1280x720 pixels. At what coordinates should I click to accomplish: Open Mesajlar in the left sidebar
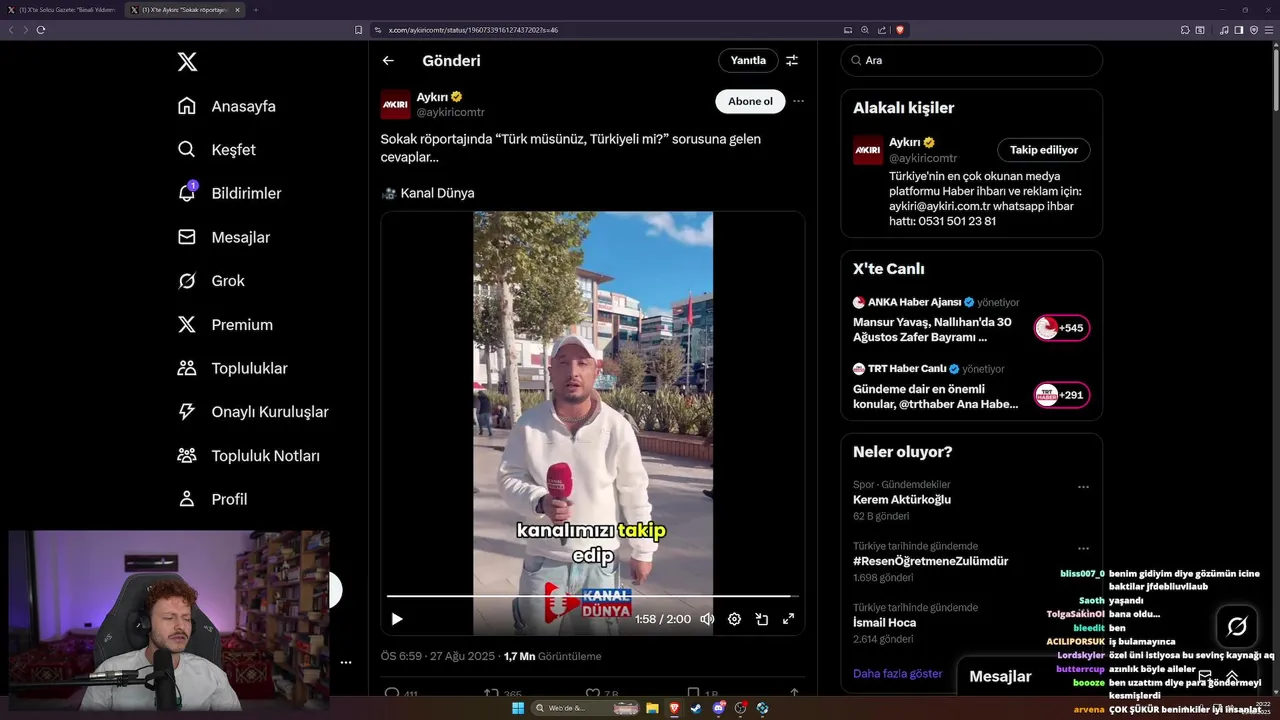point(223,237)
